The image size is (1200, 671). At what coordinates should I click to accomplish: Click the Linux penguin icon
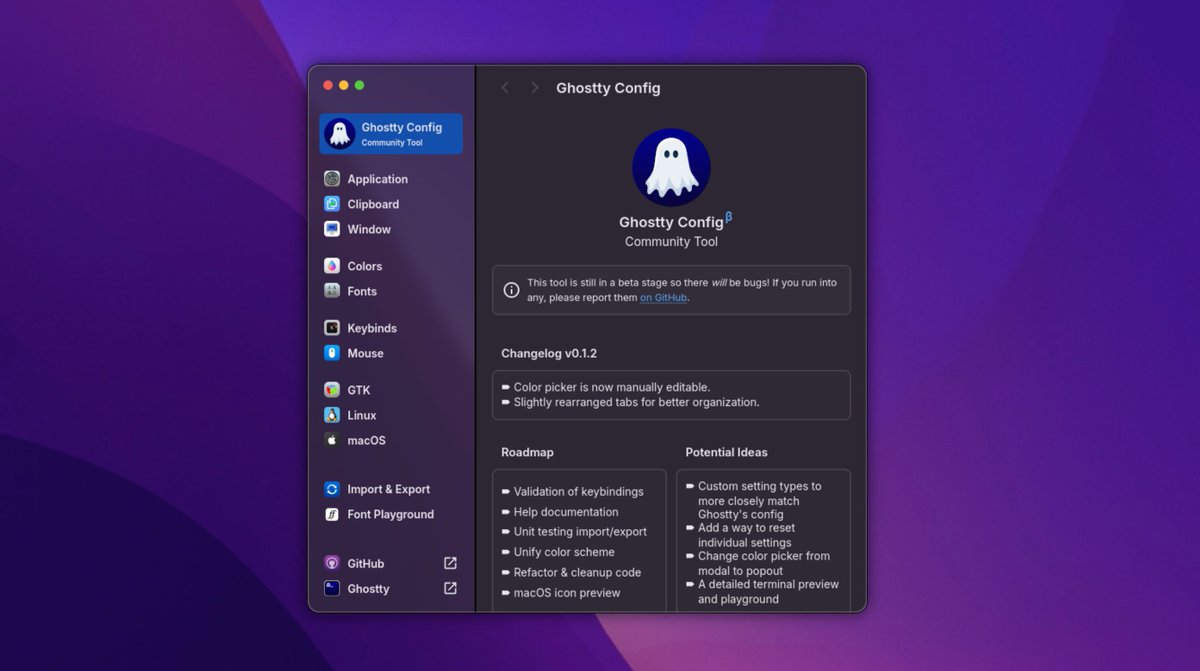point(332,415)
